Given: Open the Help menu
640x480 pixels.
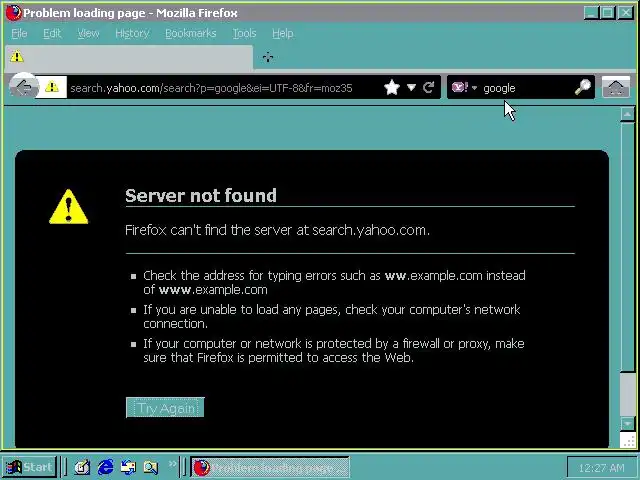Looking at the screenshot, I should pyautogui.click(x=282, y=33).
